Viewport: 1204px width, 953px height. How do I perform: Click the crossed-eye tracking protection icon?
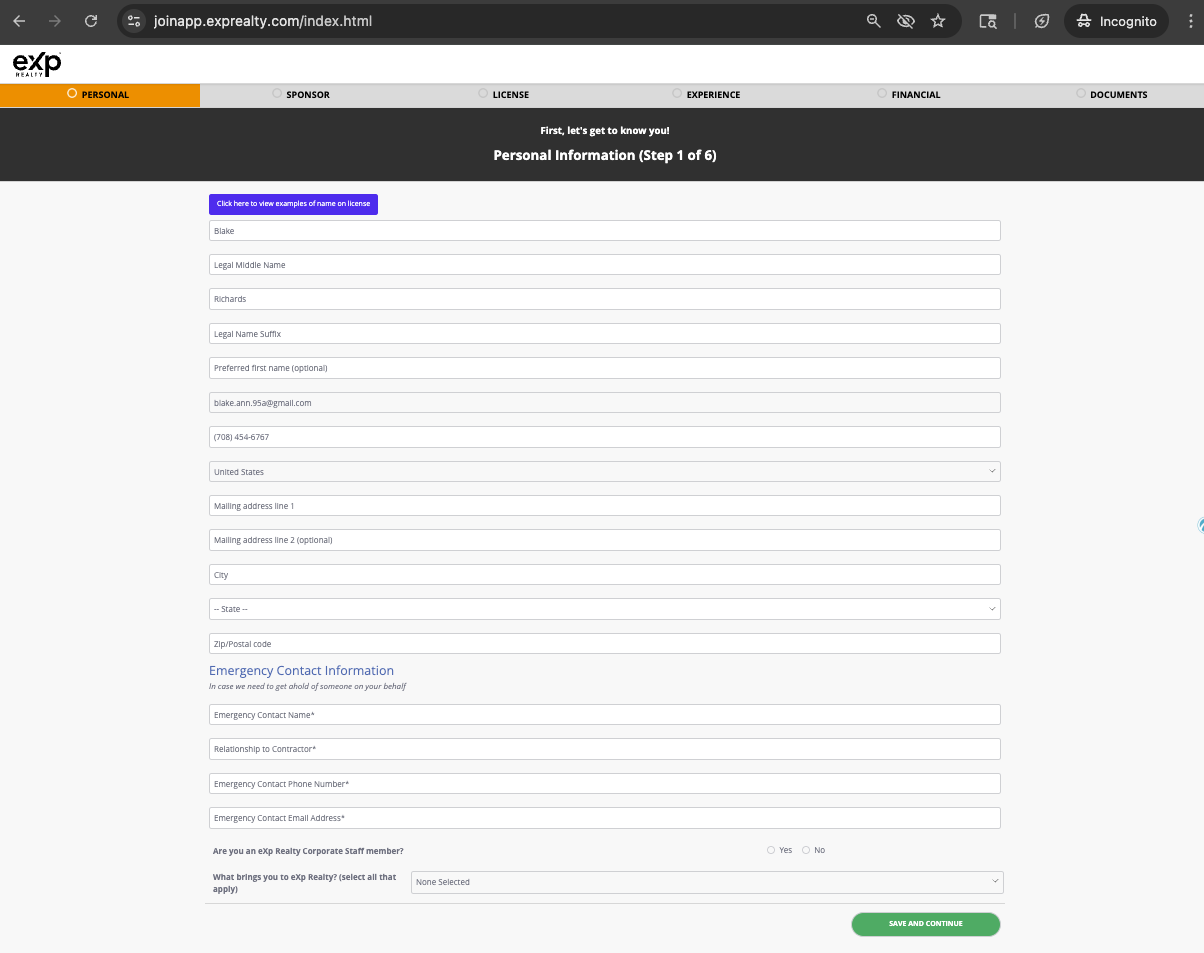[x=906, y=21]
